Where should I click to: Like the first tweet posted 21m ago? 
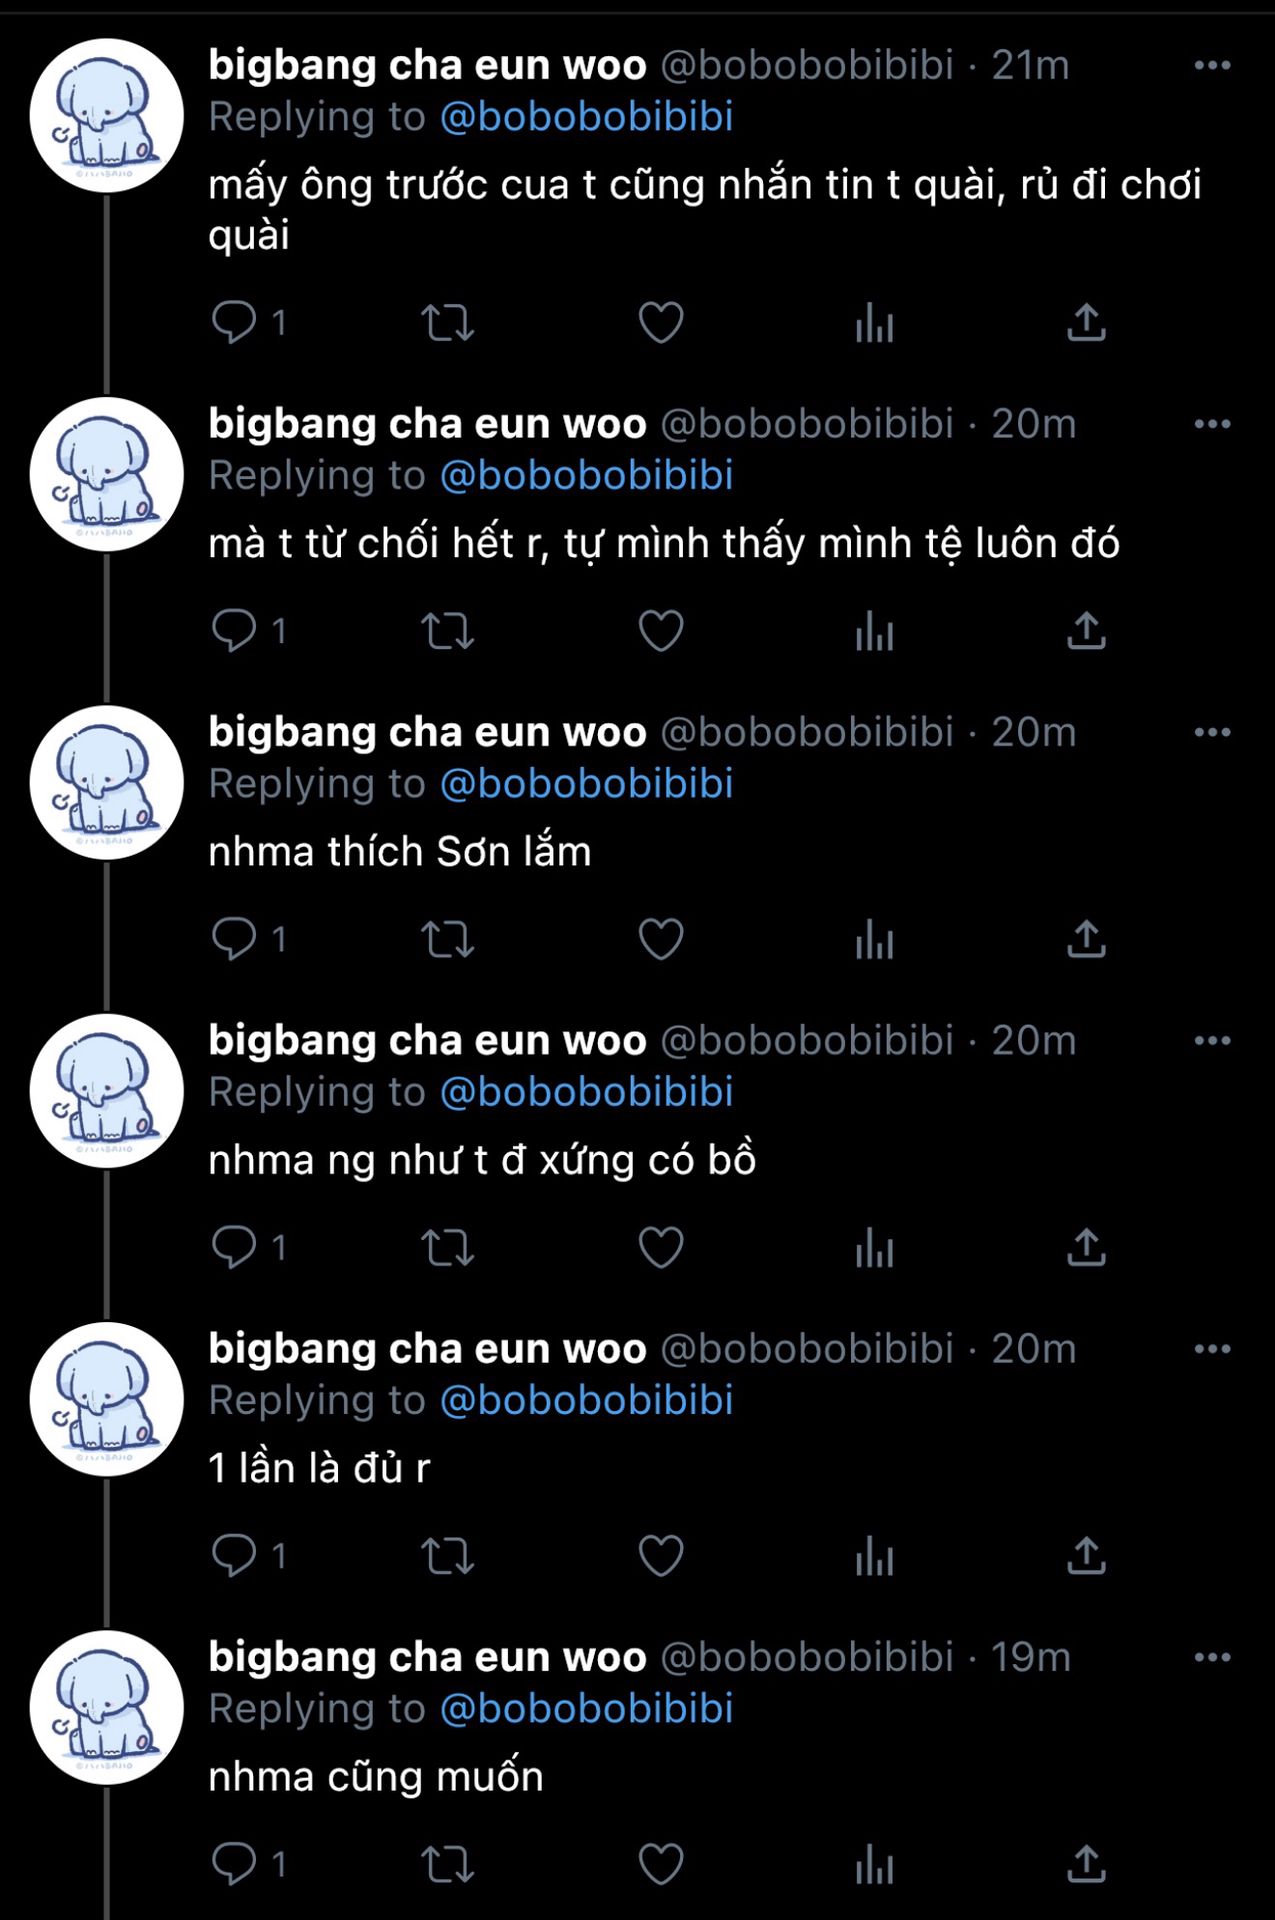pyautogui.click(x=661, y=322)
